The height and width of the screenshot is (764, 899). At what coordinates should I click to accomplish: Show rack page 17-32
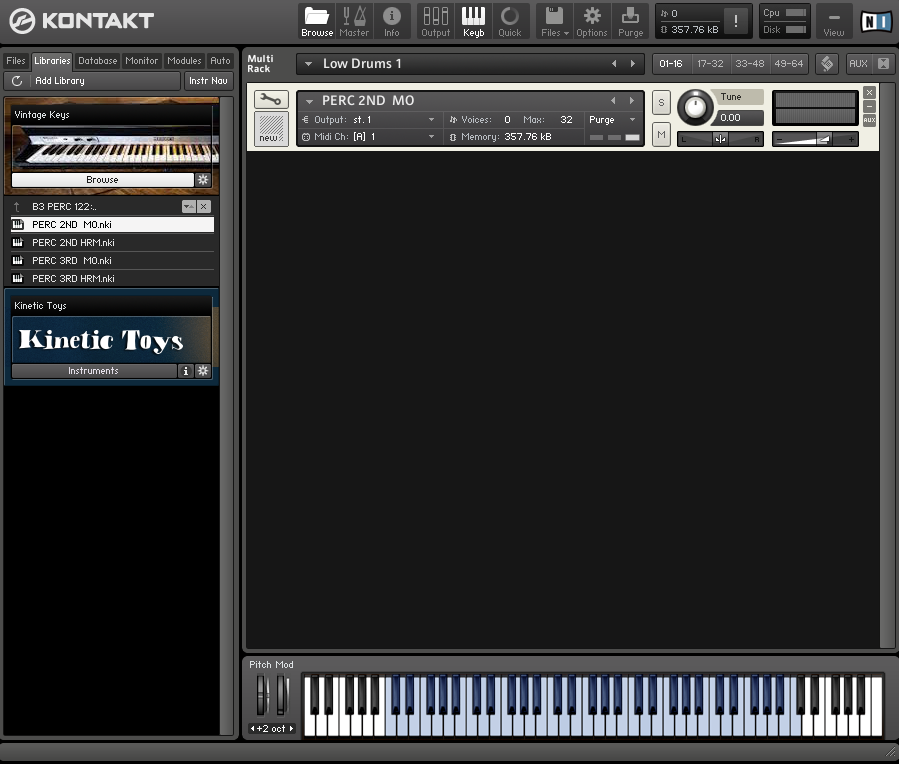(x=710, y=64)
